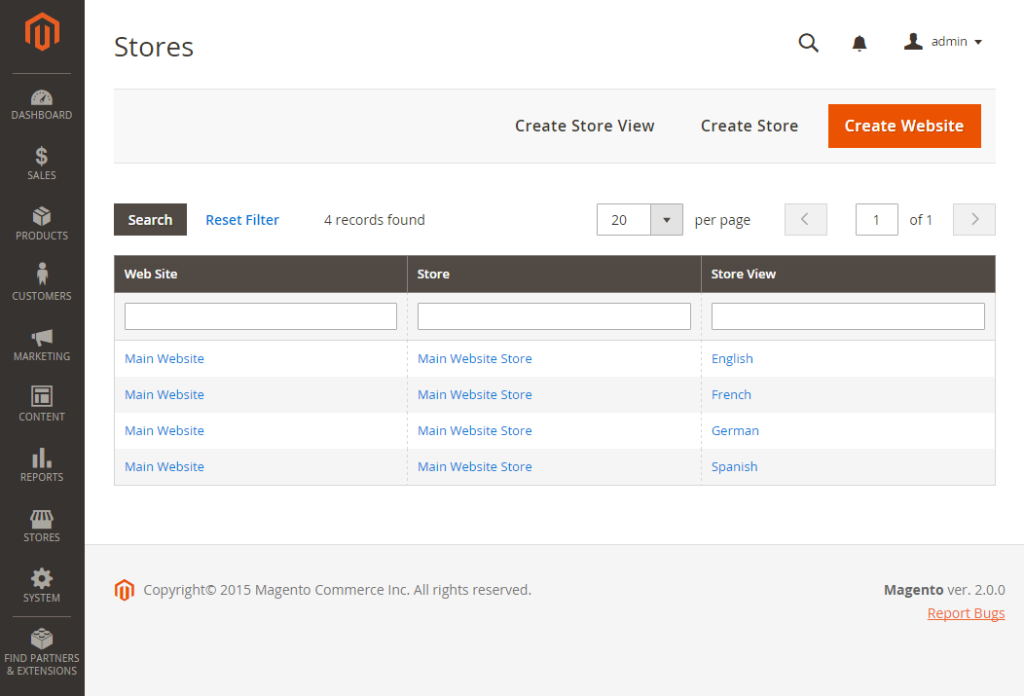The height and width of the screenshot is (696, 1024).
Task: Click the global search magnifier icon
Action: pyautogui.click(x=808, y=43)
